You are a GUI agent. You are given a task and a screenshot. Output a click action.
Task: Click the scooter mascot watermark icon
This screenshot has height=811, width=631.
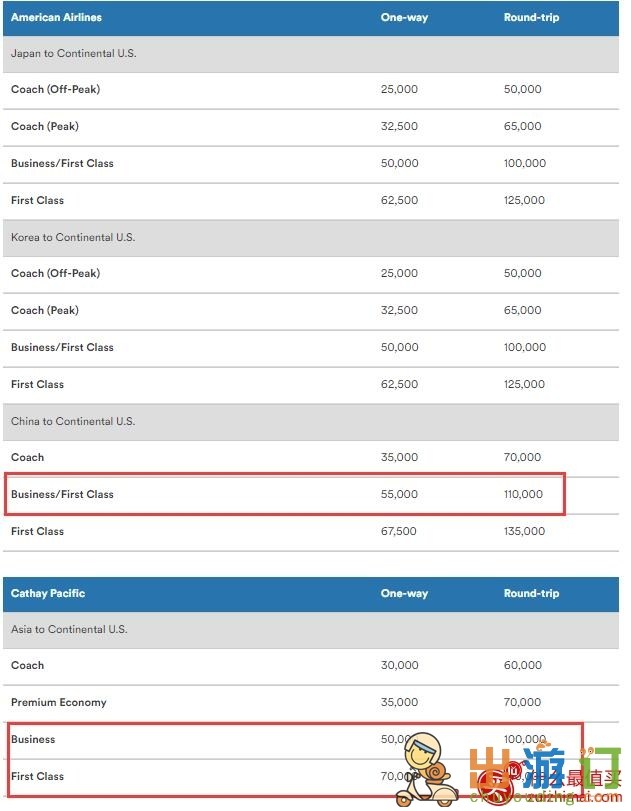click(x=429, y=769)
